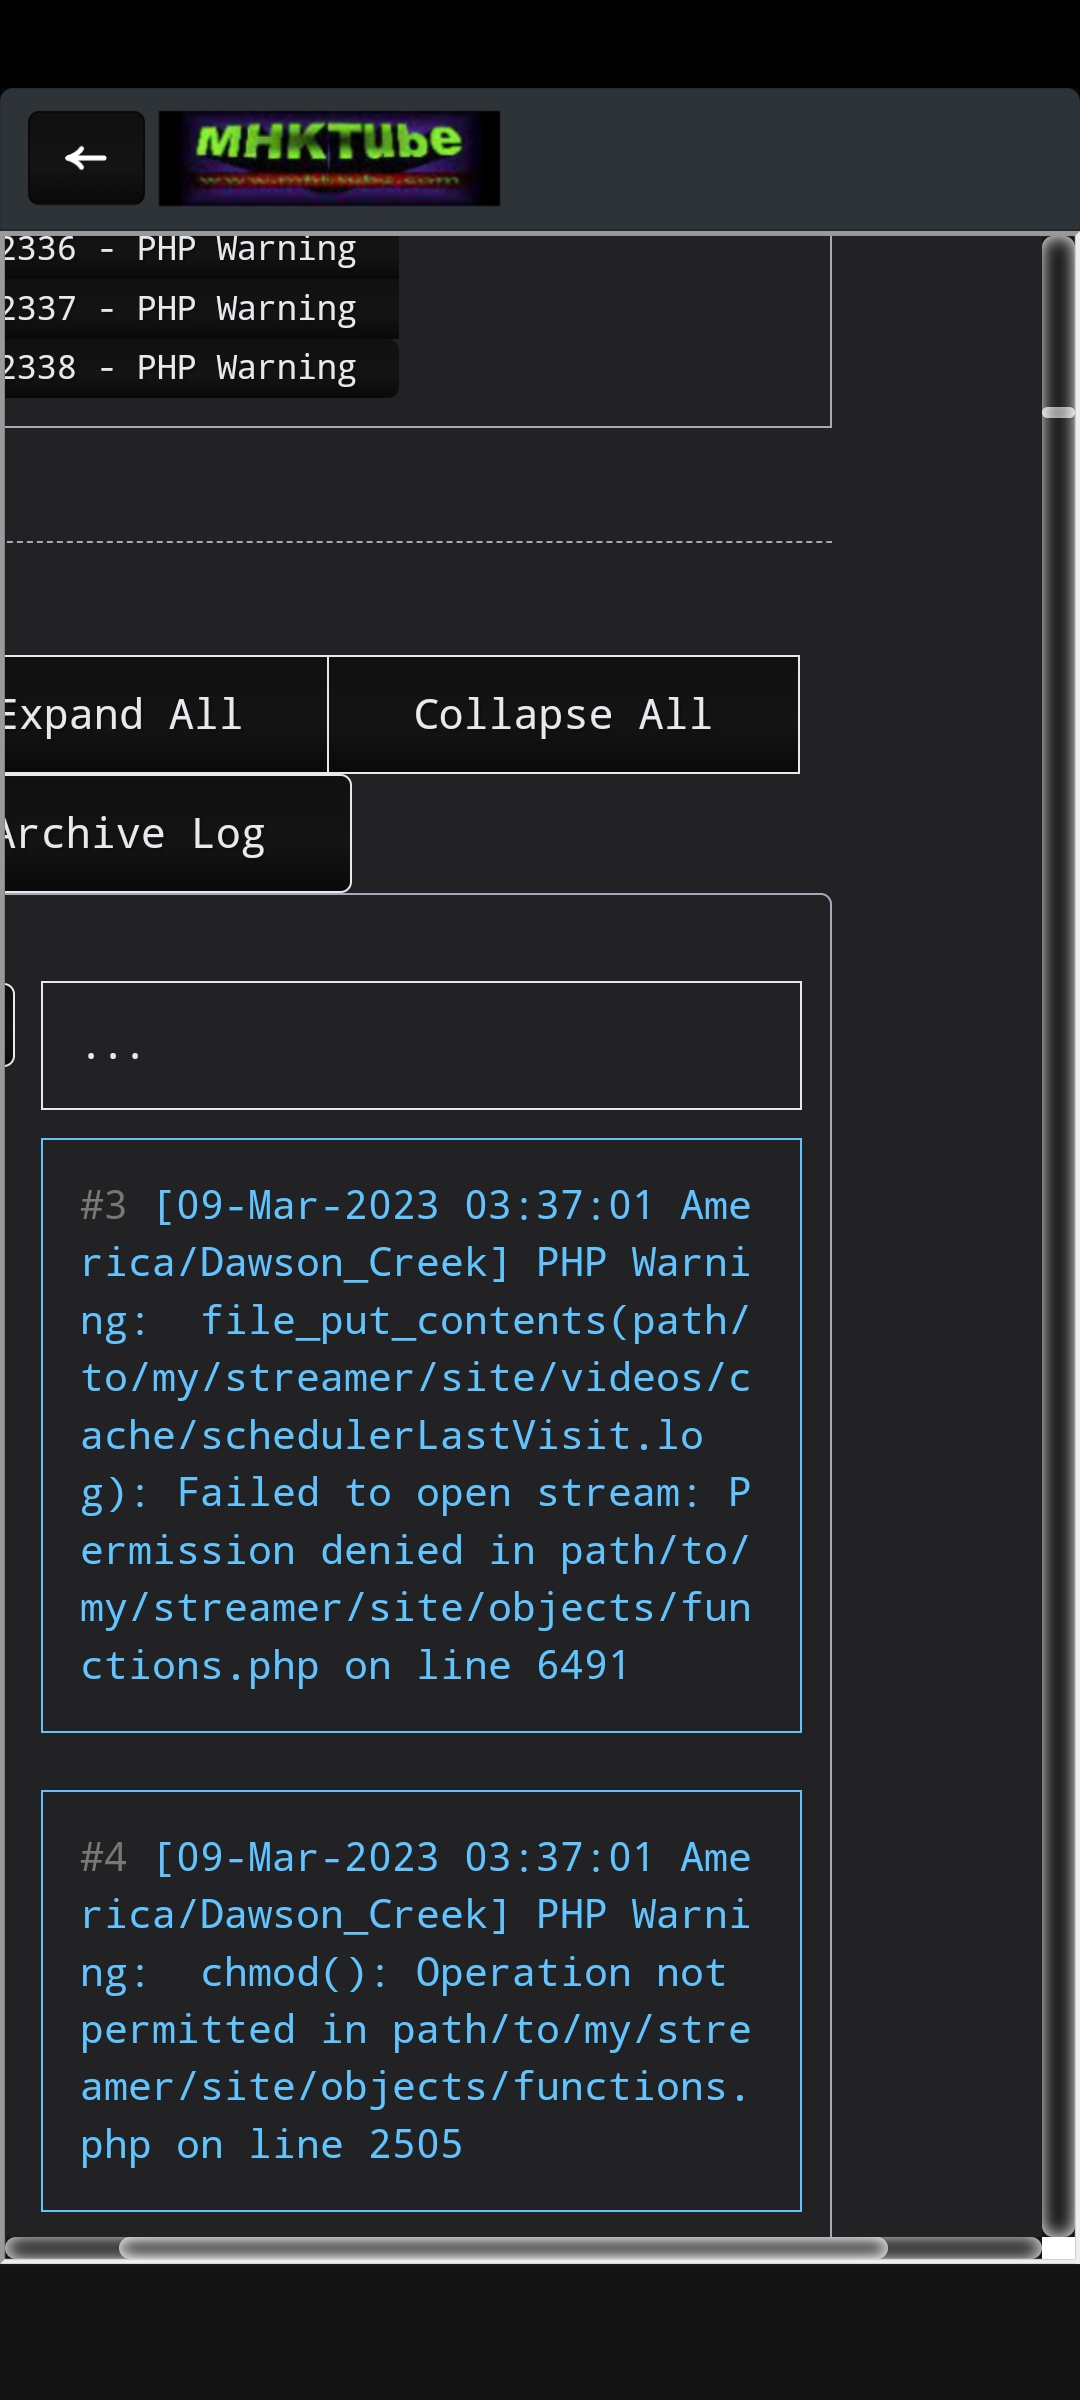
Task: Collapse all log entries
Action: pyautogui.click(x=563, y=713)
